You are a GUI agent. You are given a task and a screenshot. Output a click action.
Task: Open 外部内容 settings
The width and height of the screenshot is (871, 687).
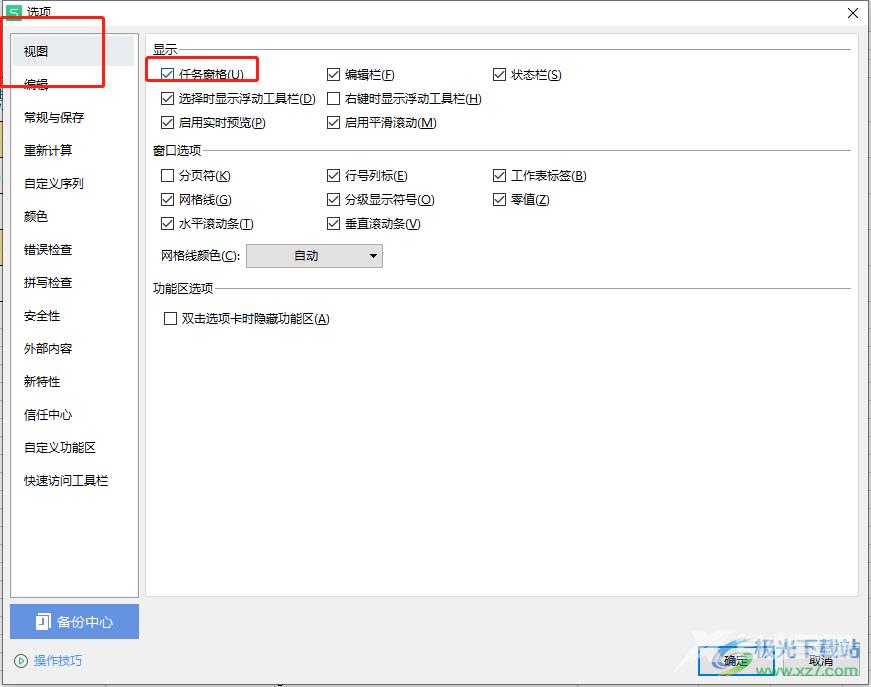[x=73, y=348]
